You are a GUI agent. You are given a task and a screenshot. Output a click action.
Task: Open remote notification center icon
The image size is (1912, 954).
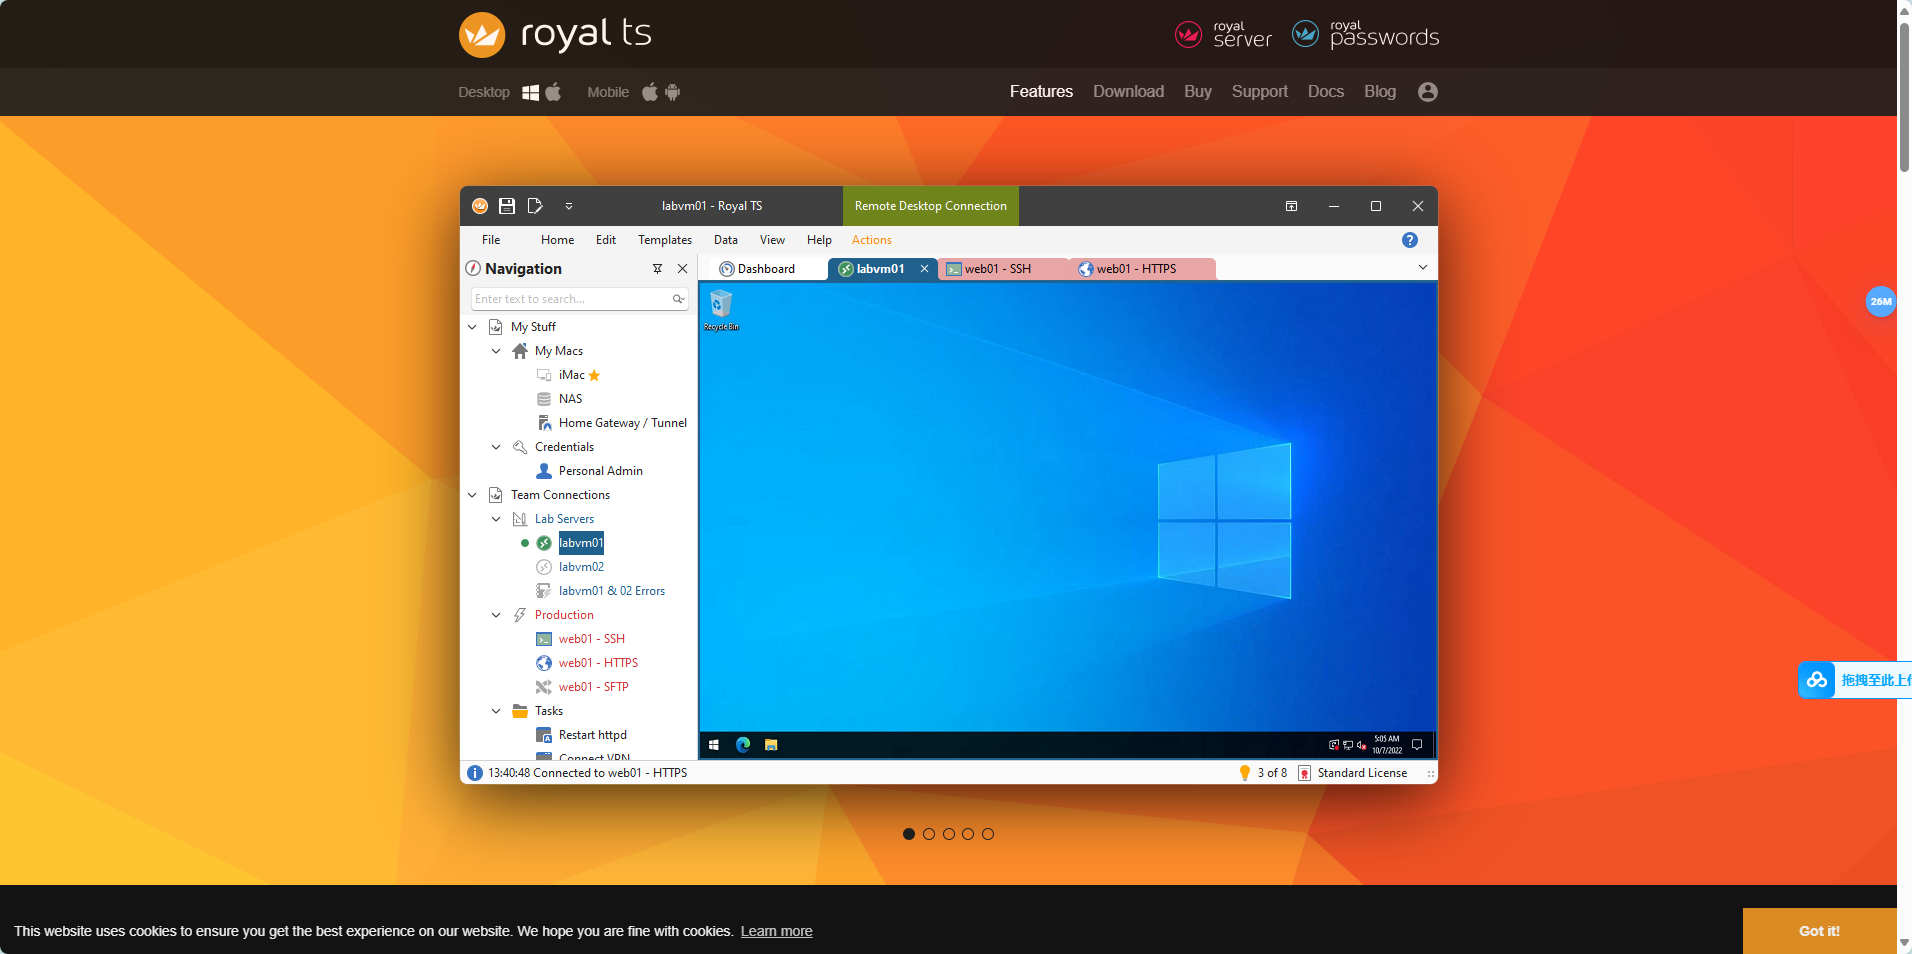(x=1417, y=745)
